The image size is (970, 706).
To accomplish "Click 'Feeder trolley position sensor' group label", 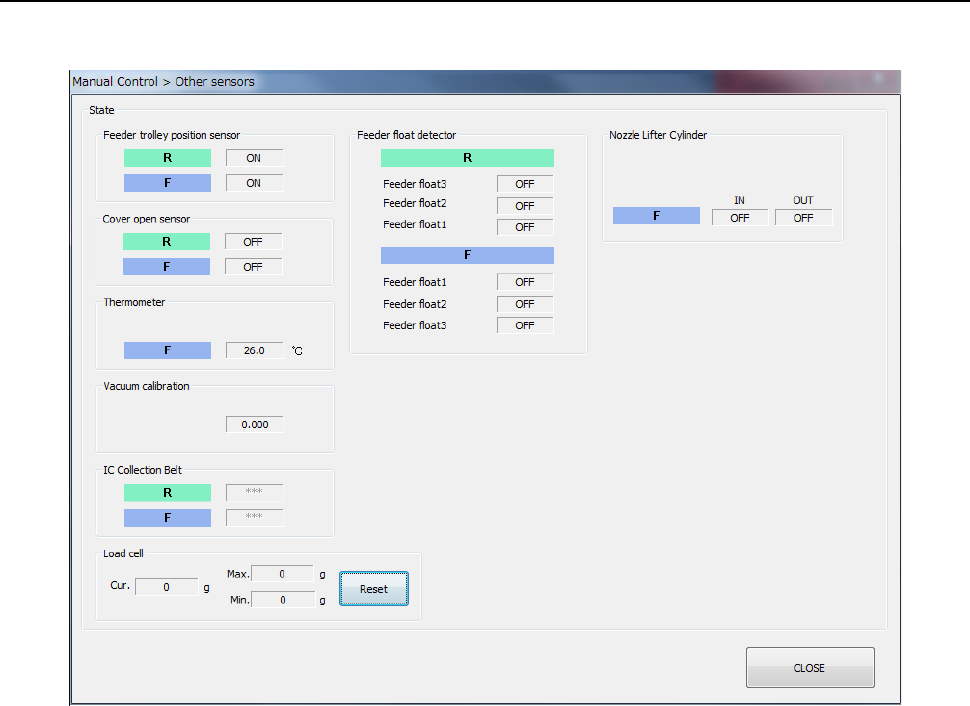I will tap(171, 135).
